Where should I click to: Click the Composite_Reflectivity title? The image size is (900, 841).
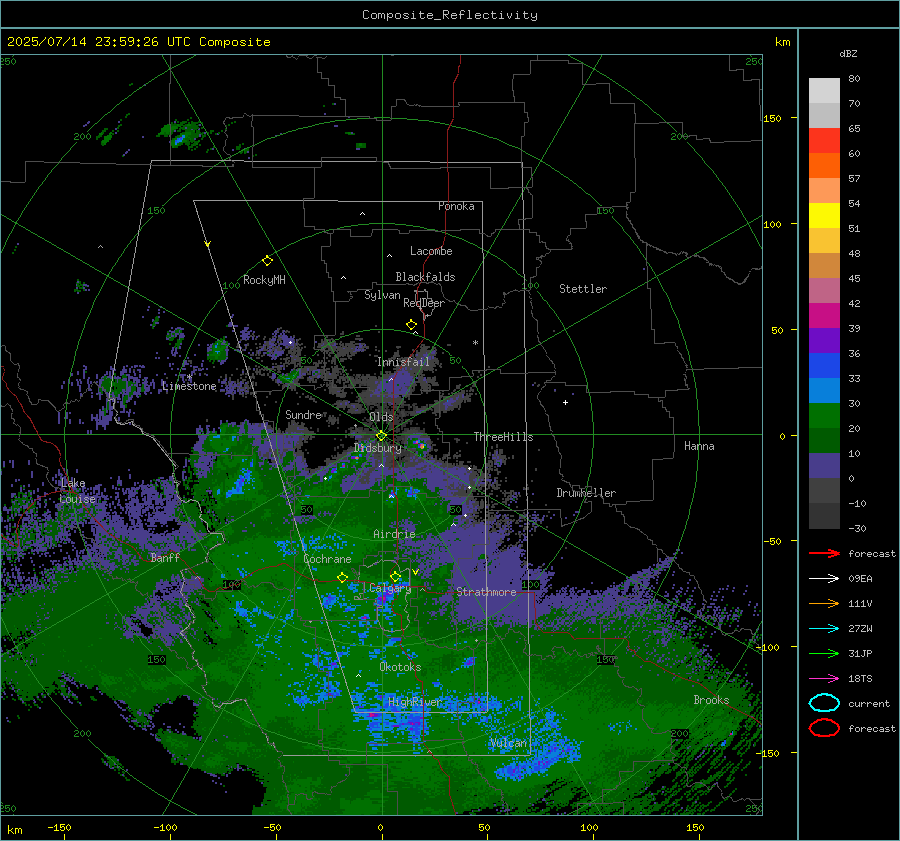(450, 15)
